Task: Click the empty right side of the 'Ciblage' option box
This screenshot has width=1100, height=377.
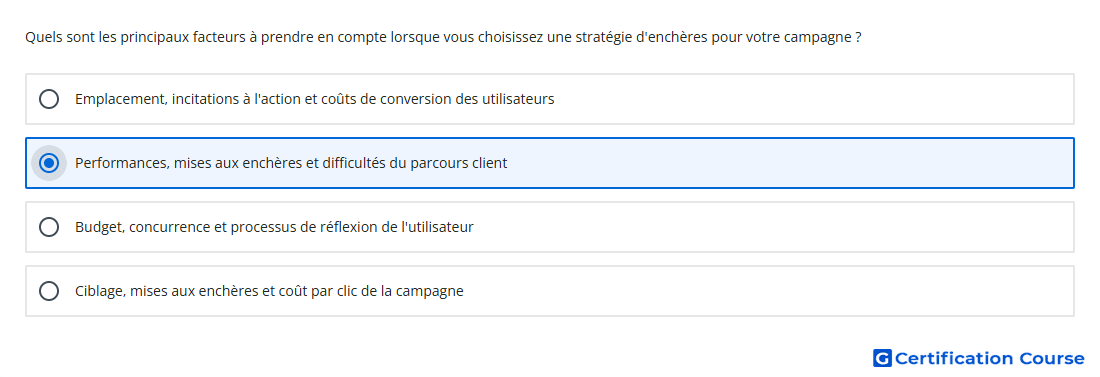Action: 772,291
